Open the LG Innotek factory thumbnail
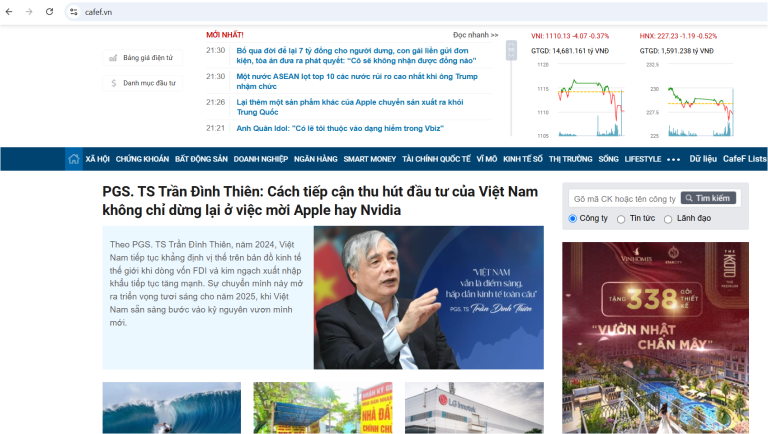 [x=474, y=408]
